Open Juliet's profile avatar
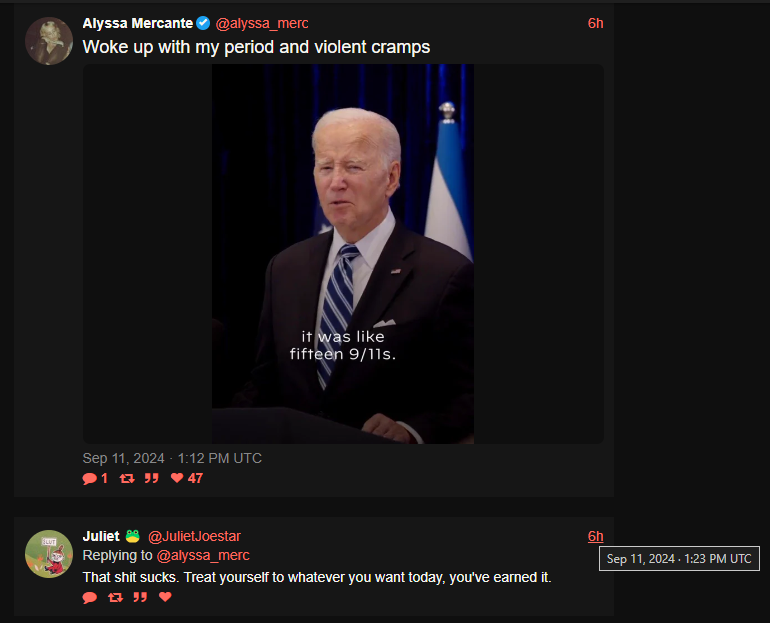Screen dimensions: 770x623 pos(49,554)
